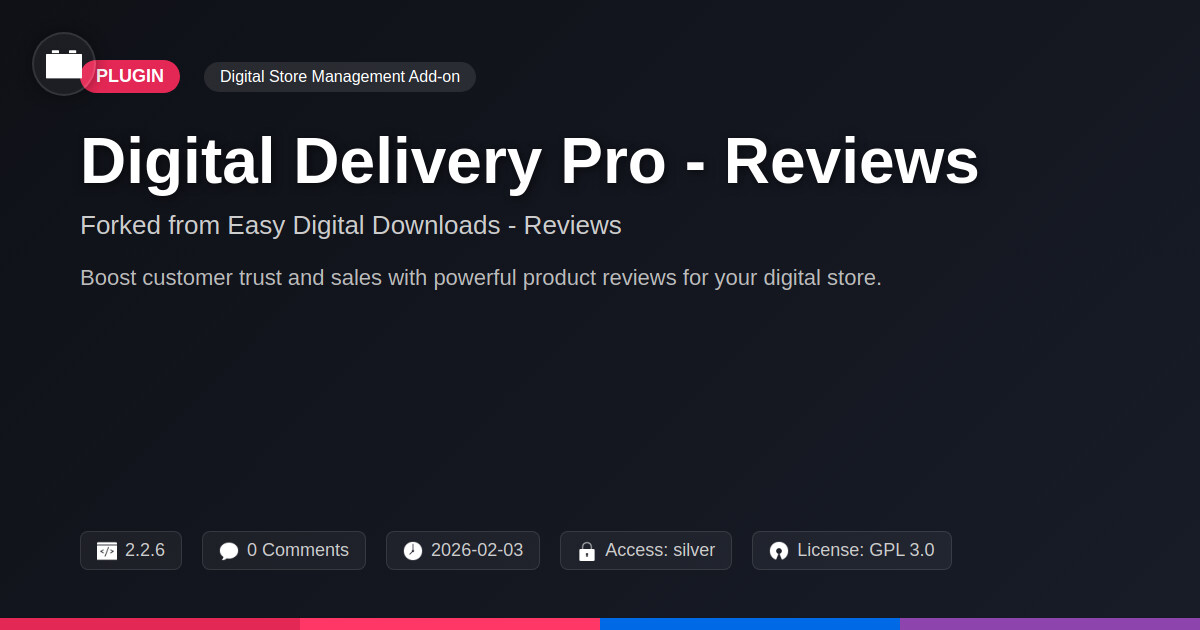Screen dimensions: 1200x630
Task: Click the crimson segment of bottom bar
Action: tap(150, 624)
